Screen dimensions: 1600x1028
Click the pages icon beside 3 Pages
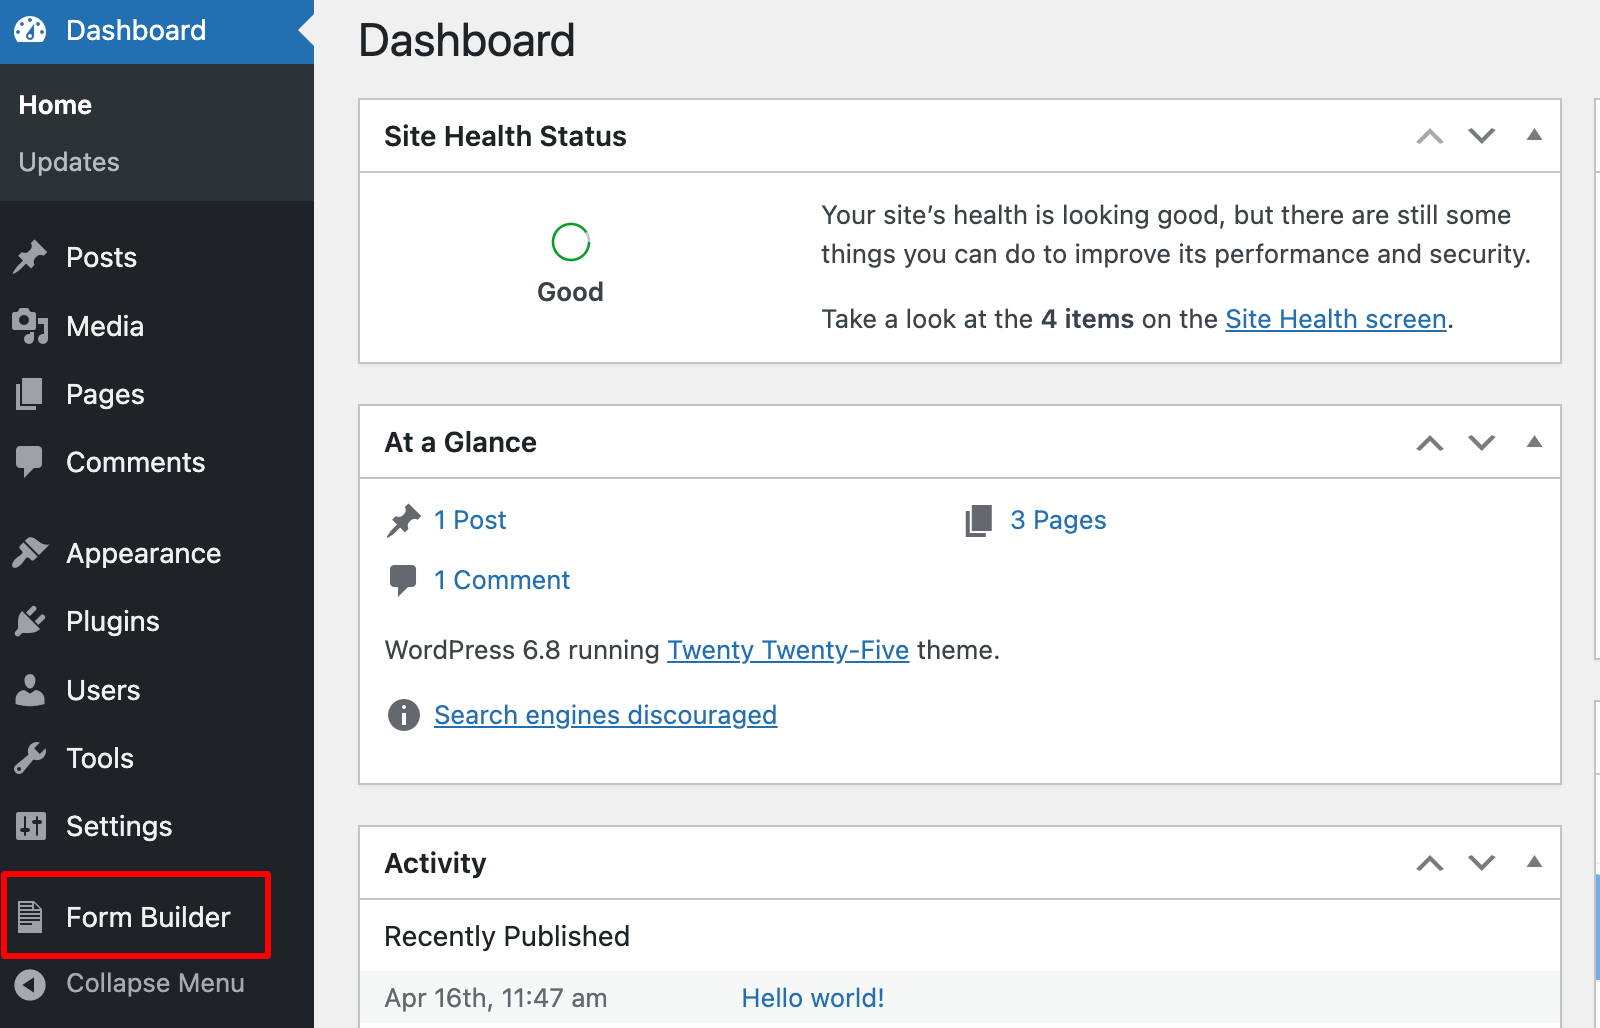pos(979,520)
